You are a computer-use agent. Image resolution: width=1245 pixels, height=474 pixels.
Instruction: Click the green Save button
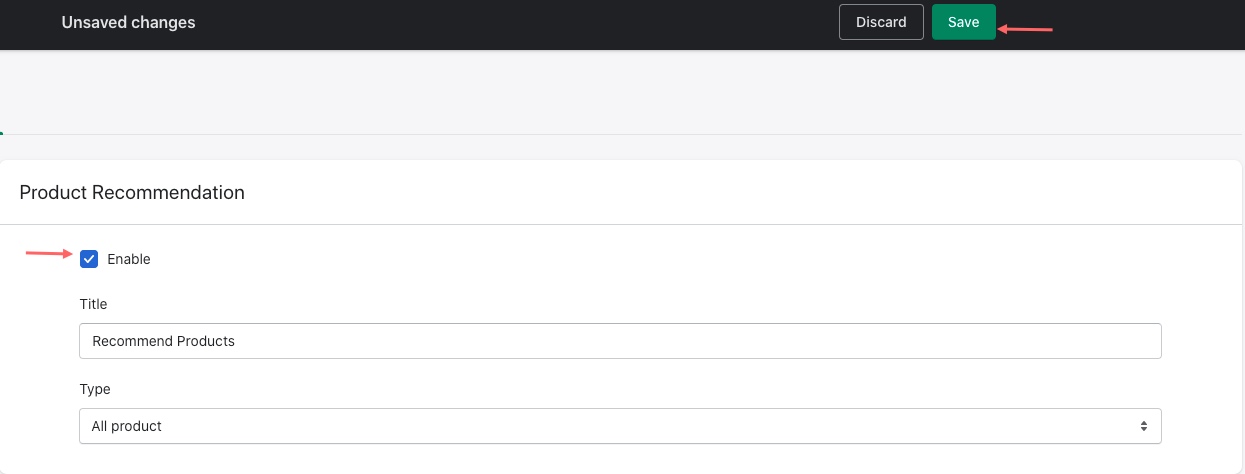point(963,22)
